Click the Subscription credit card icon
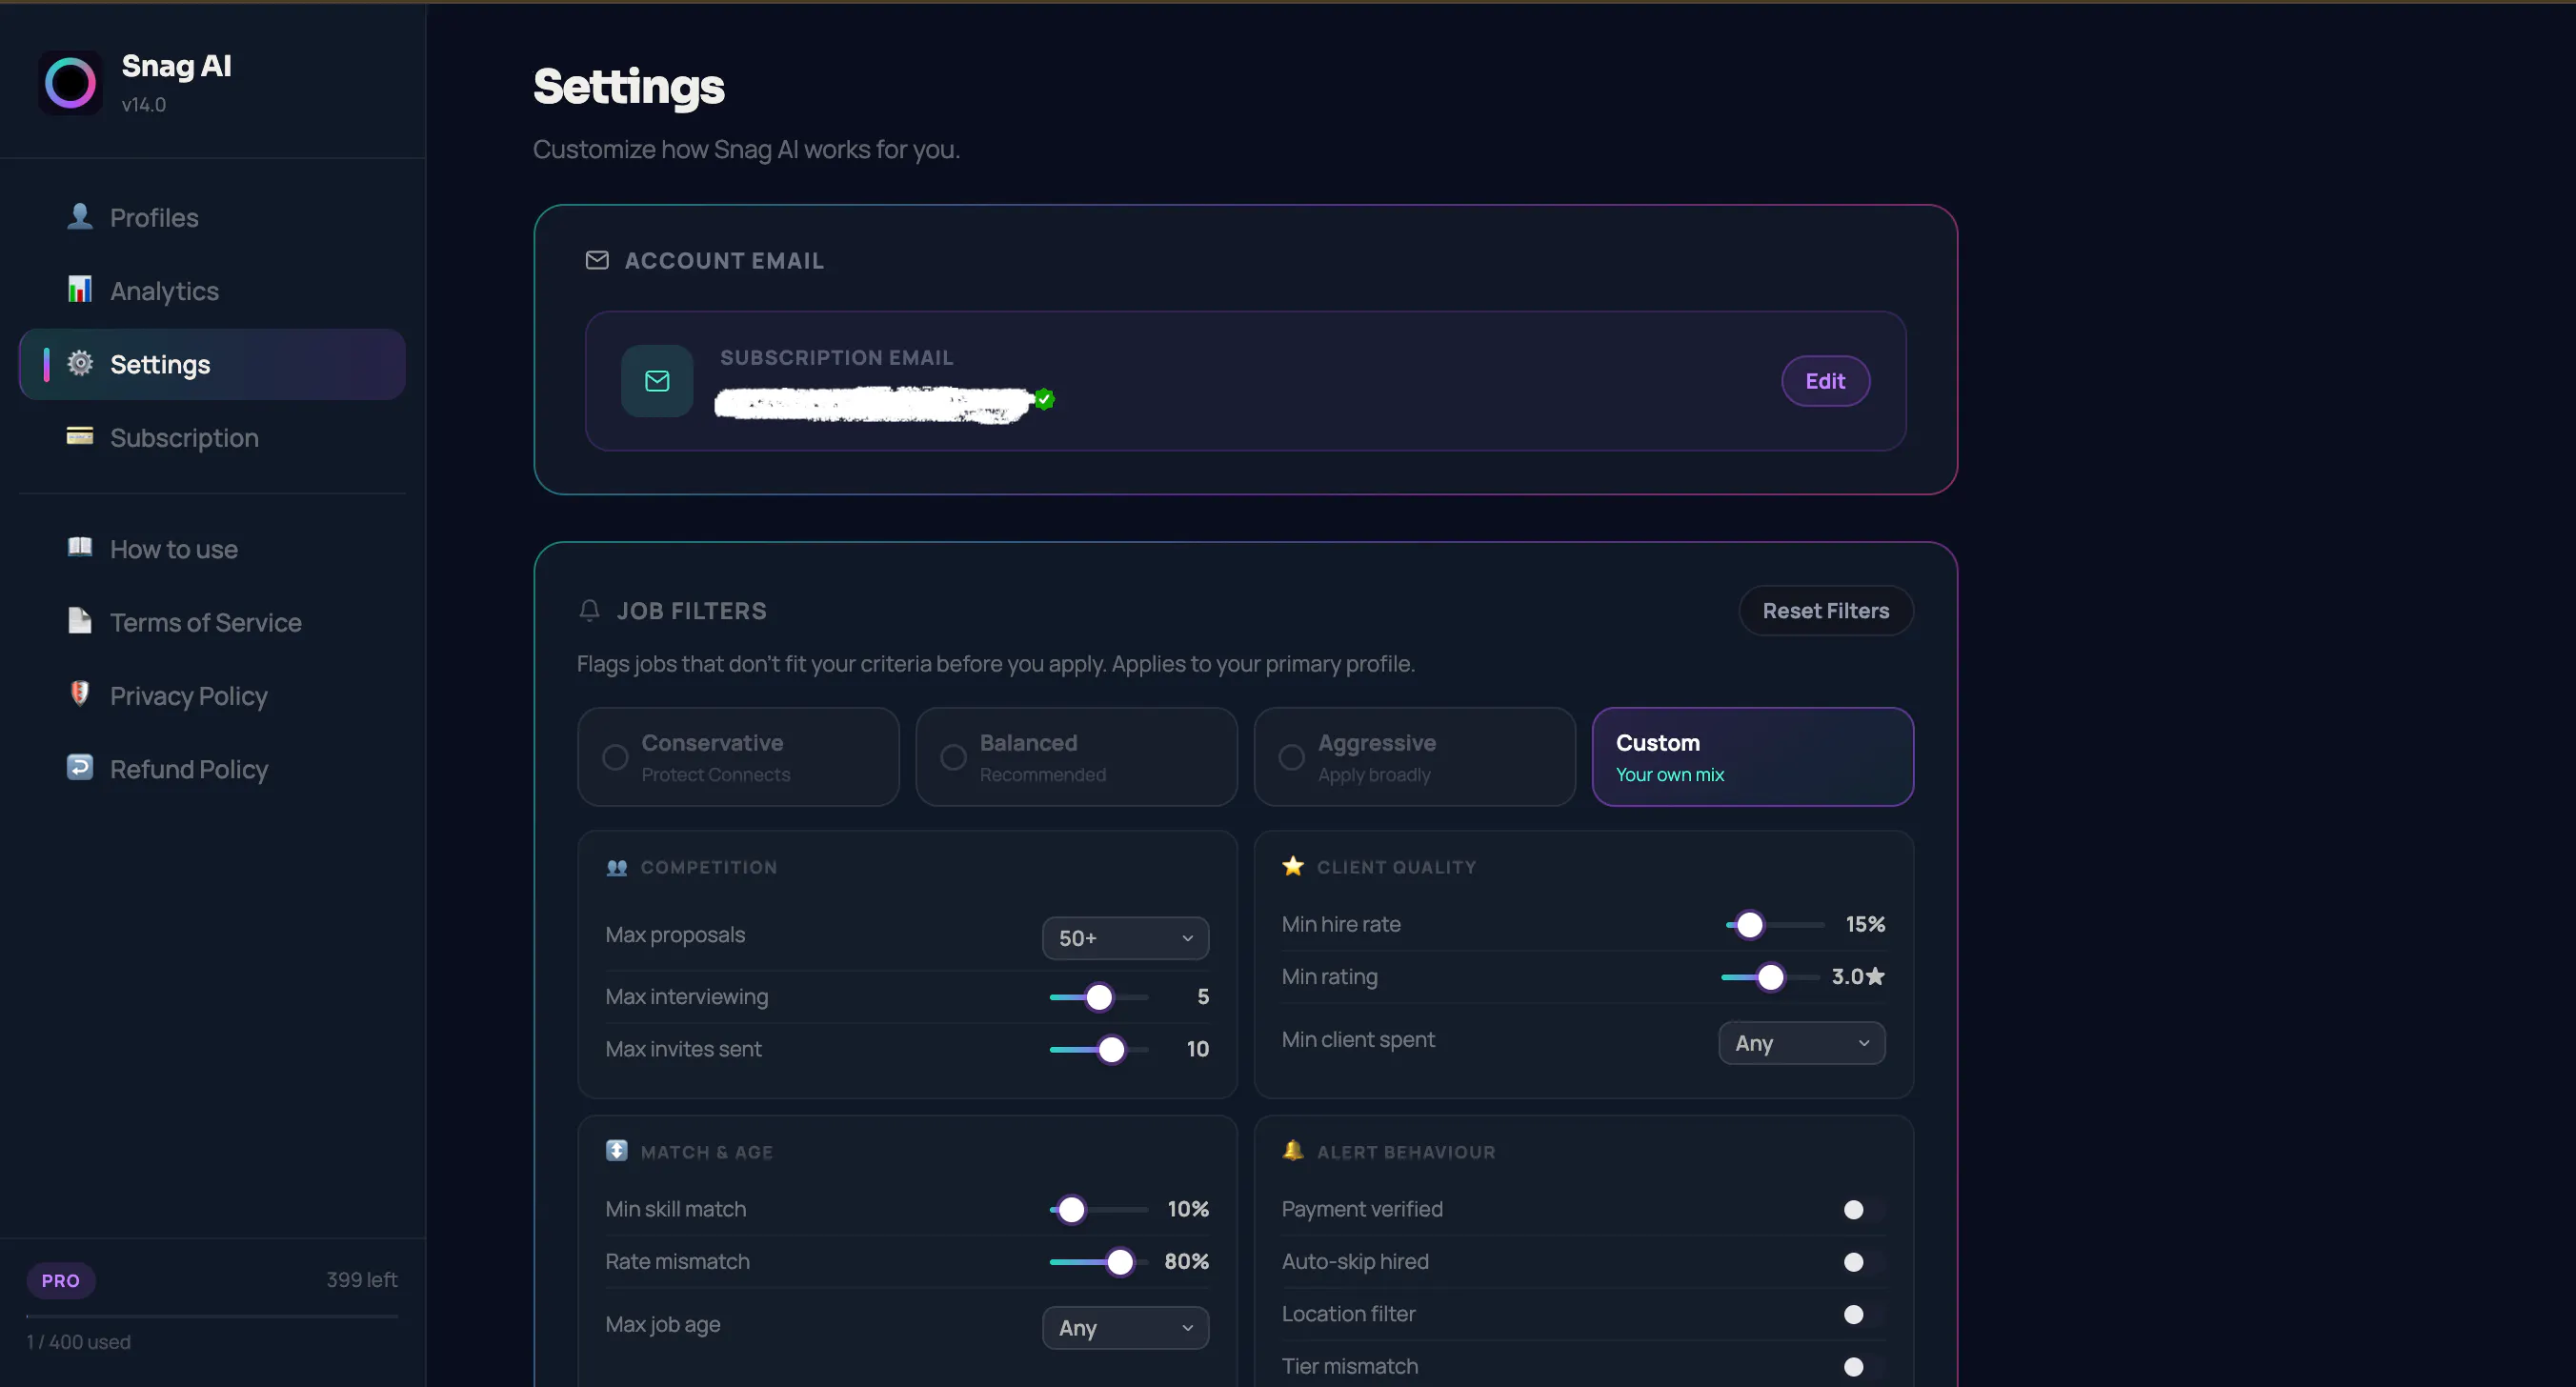Image resolution: width=2576 pixels, height=1387 pixels. click(80, 437)
